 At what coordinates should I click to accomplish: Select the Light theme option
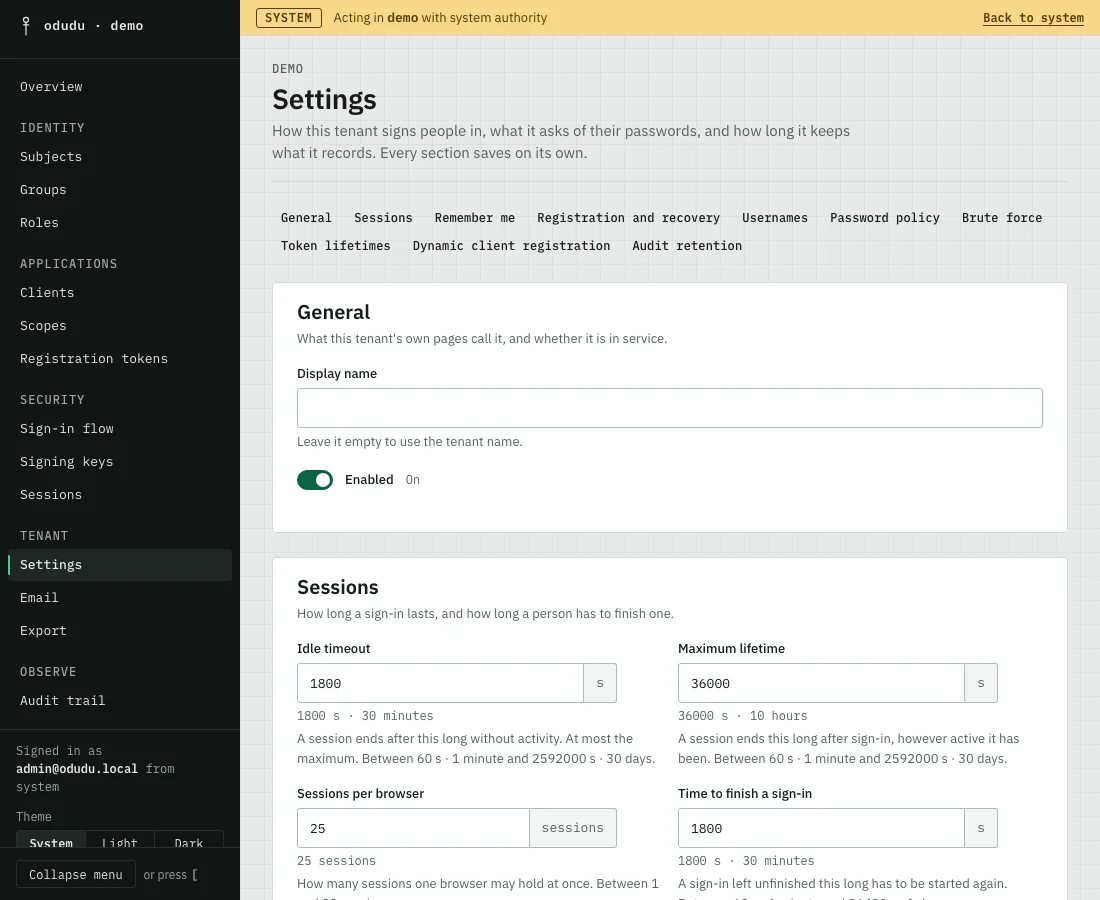119,842
